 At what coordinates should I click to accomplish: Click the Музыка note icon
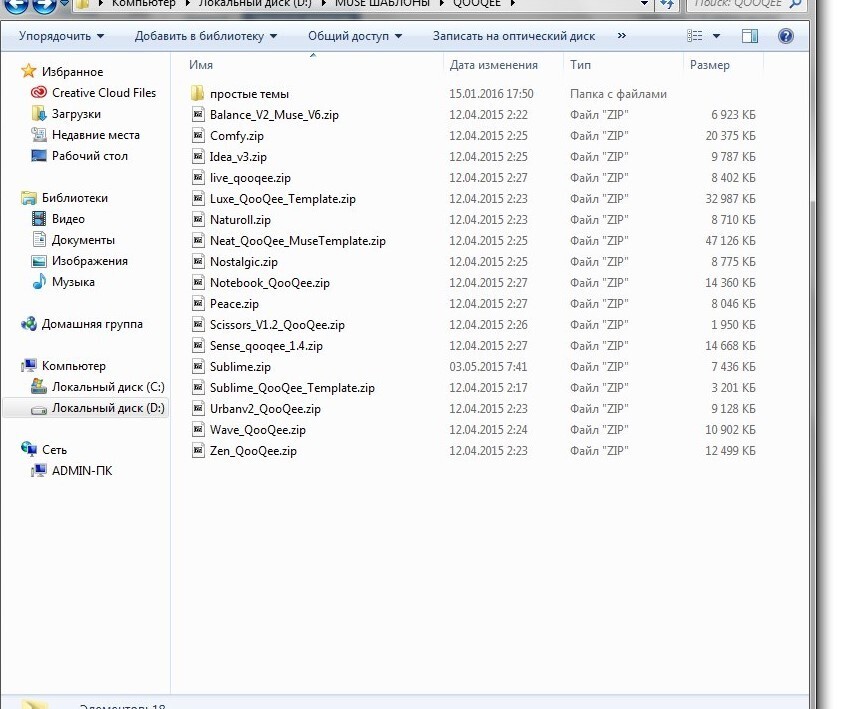point(39,282)
